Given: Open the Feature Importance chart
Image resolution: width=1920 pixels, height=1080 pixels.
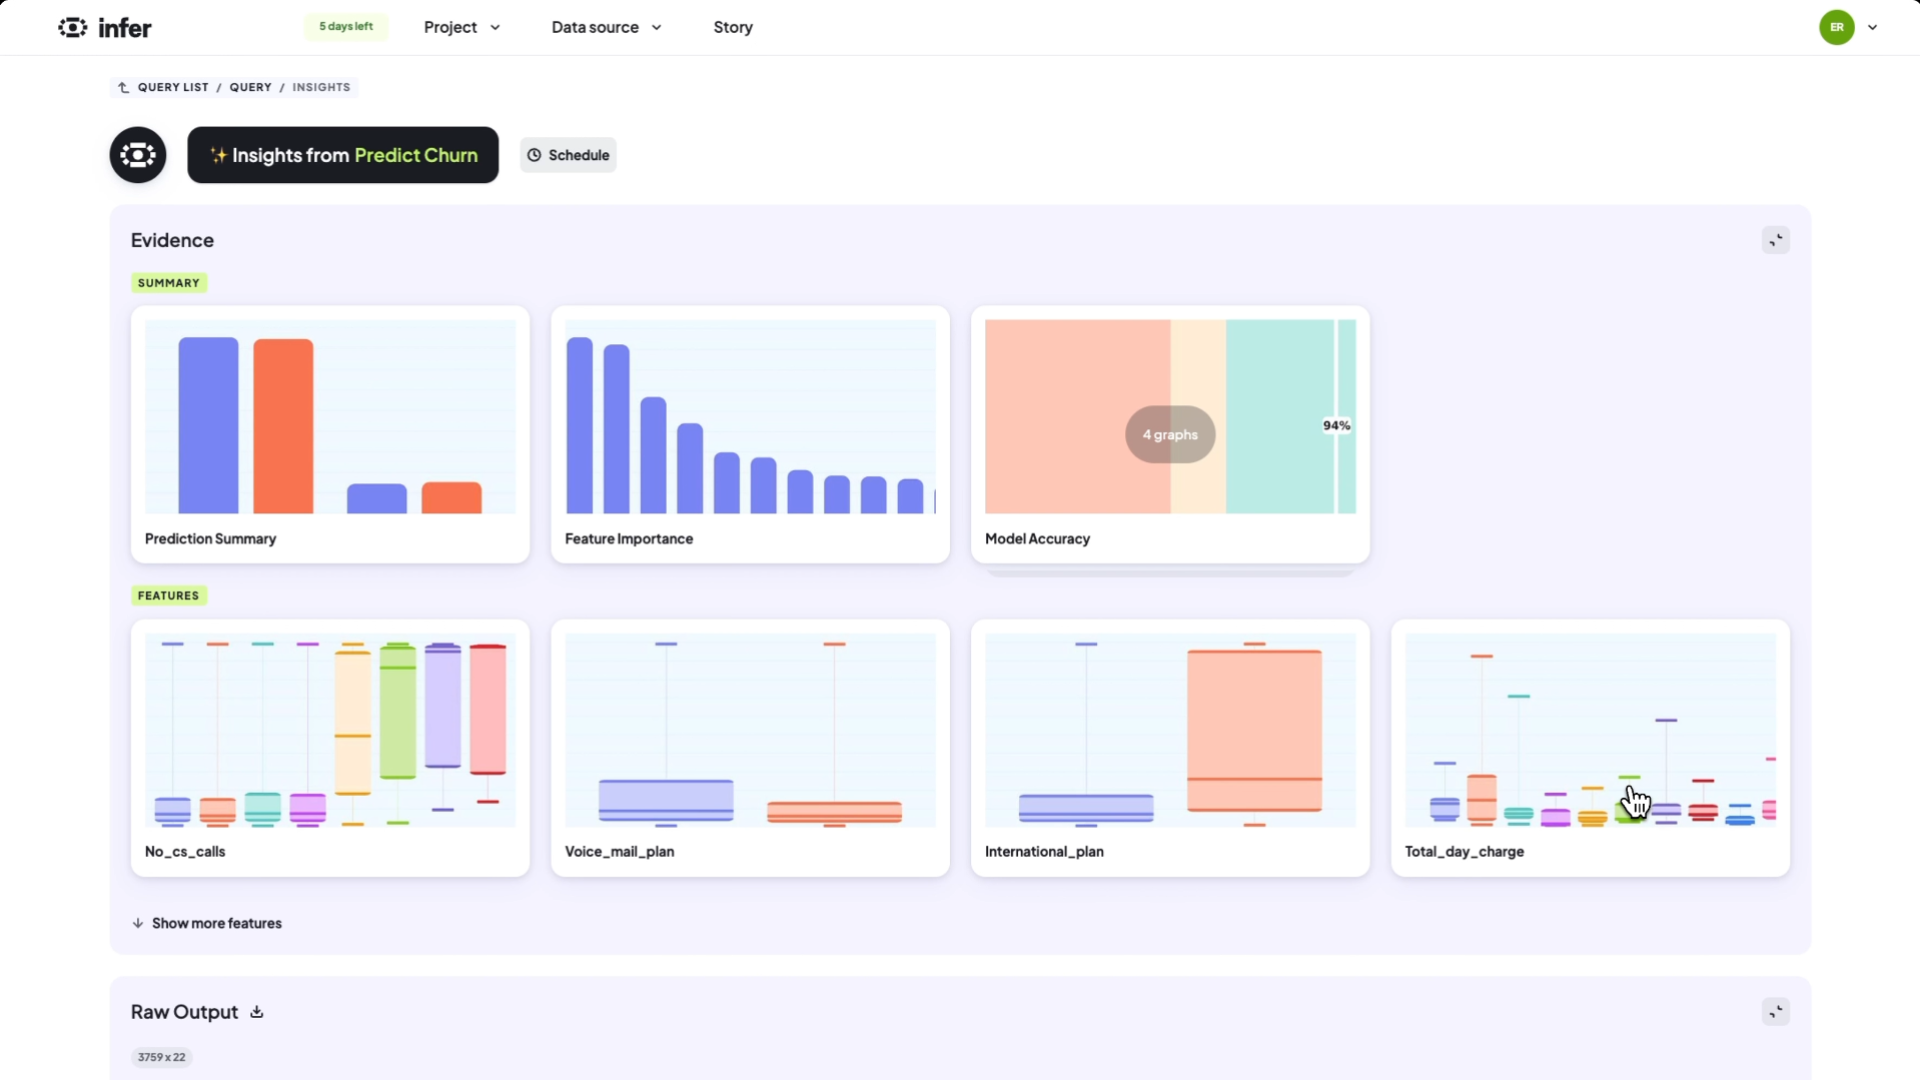Looking at the screenshot, I should tap(750, 434).
